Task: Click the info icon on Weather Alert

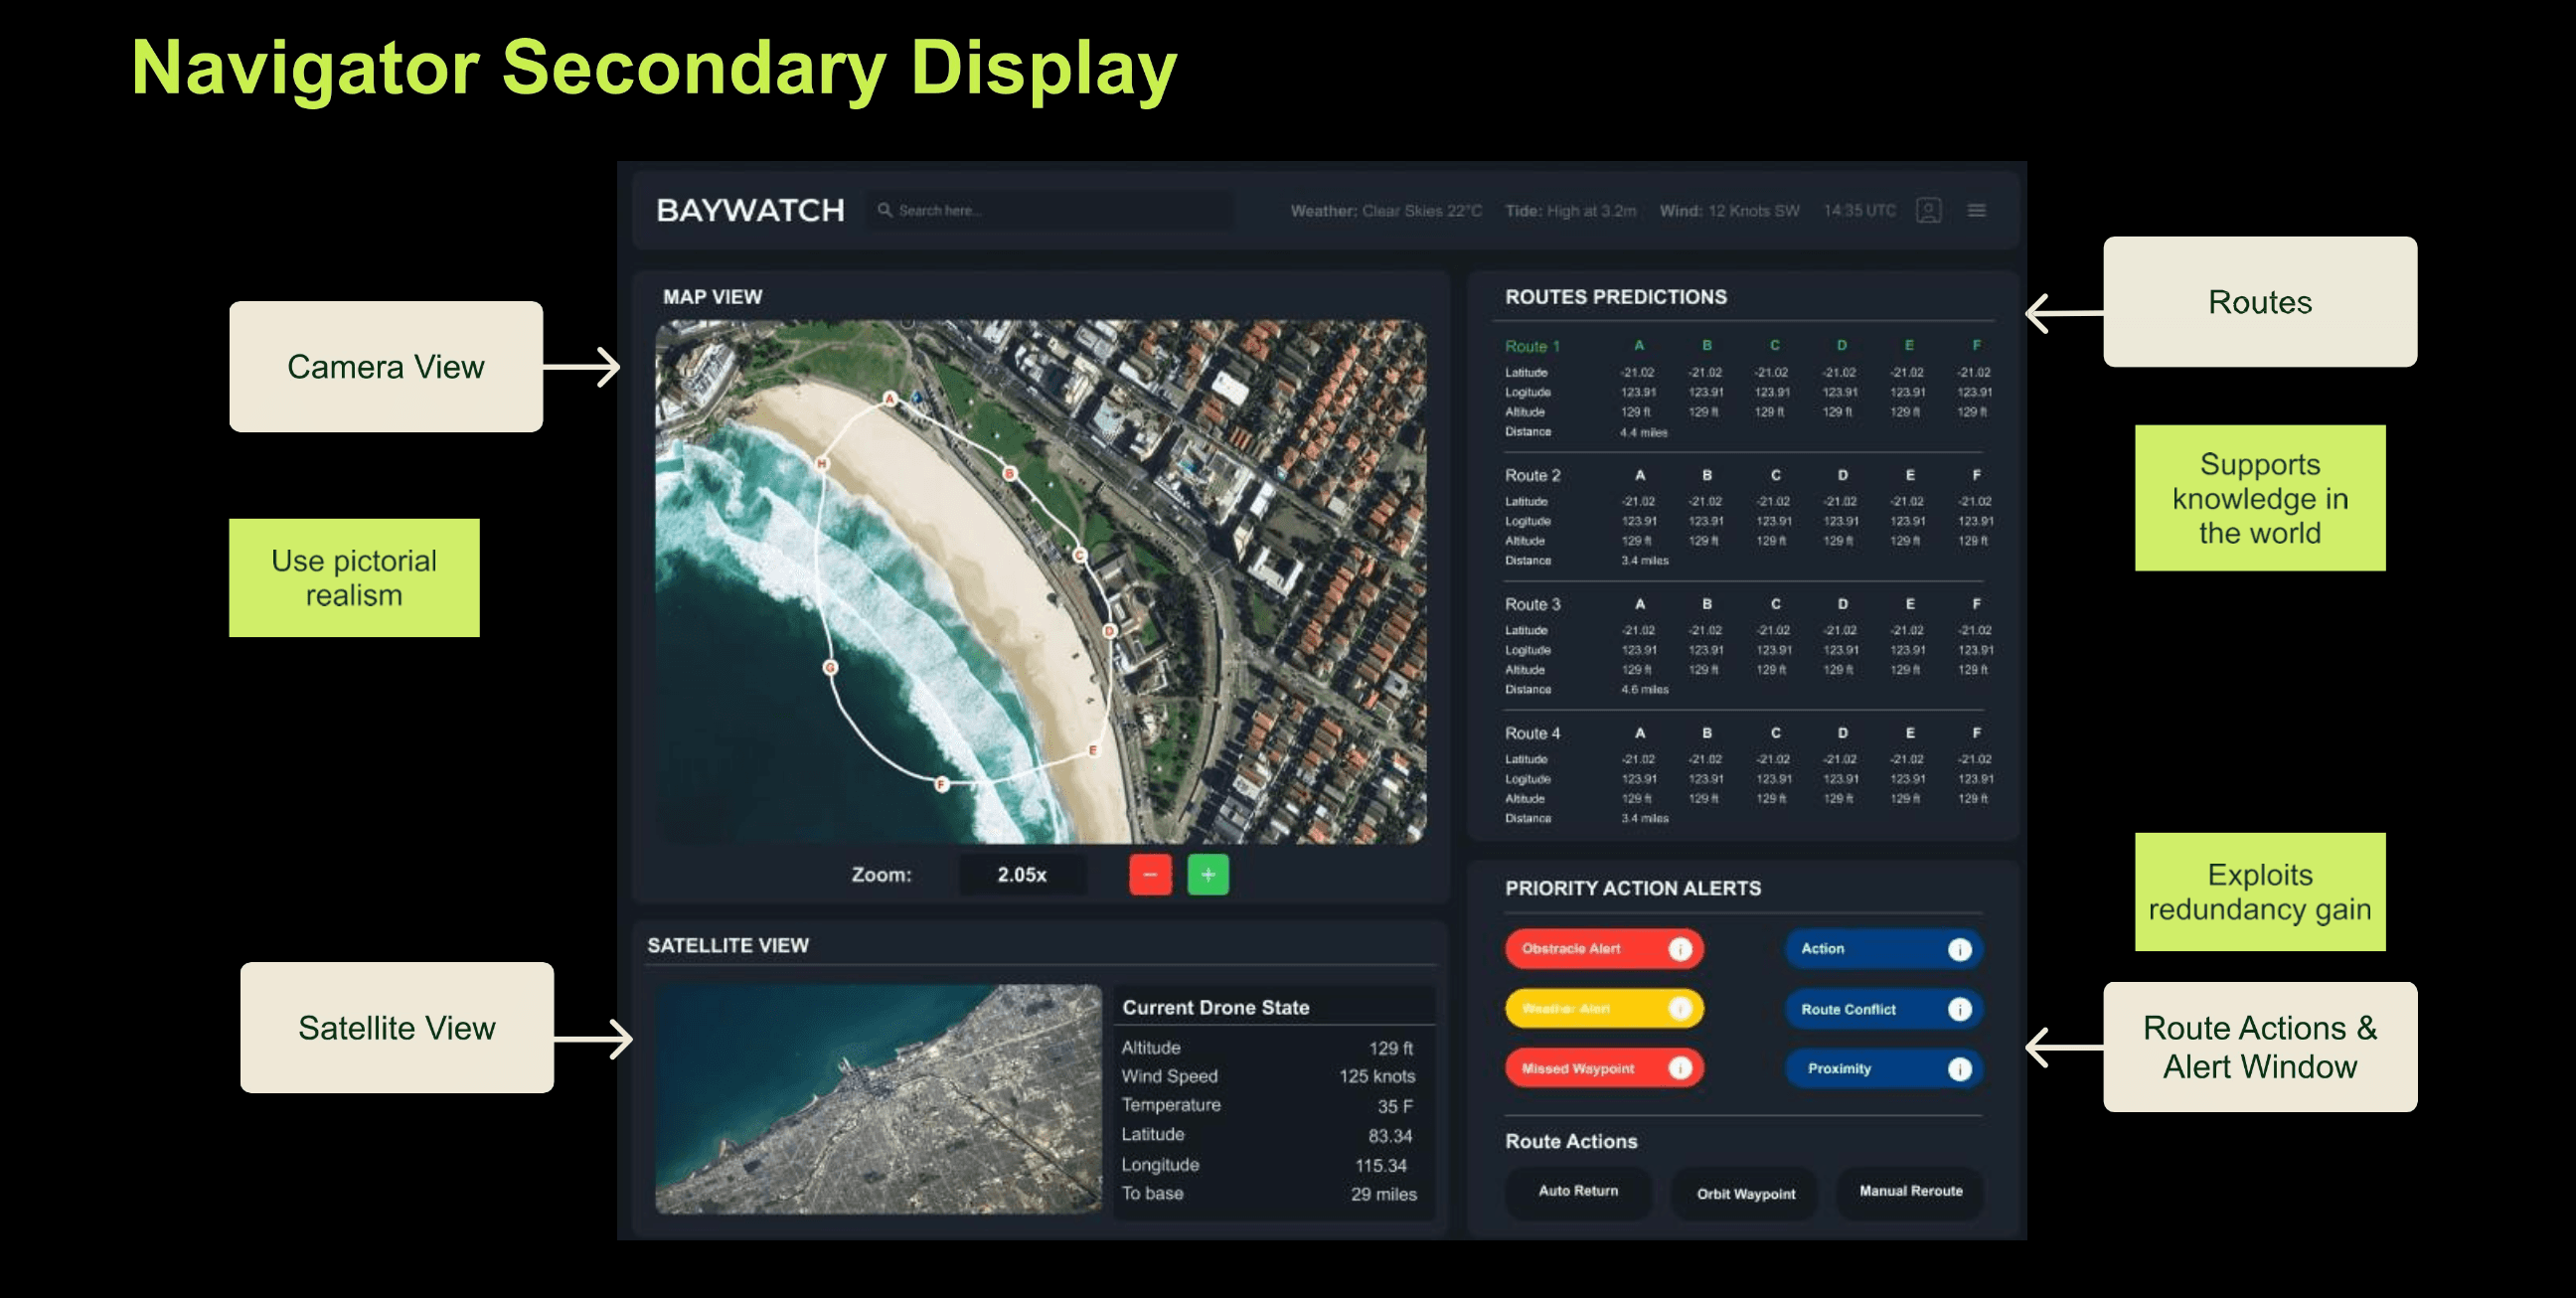Action: 1680,1008
